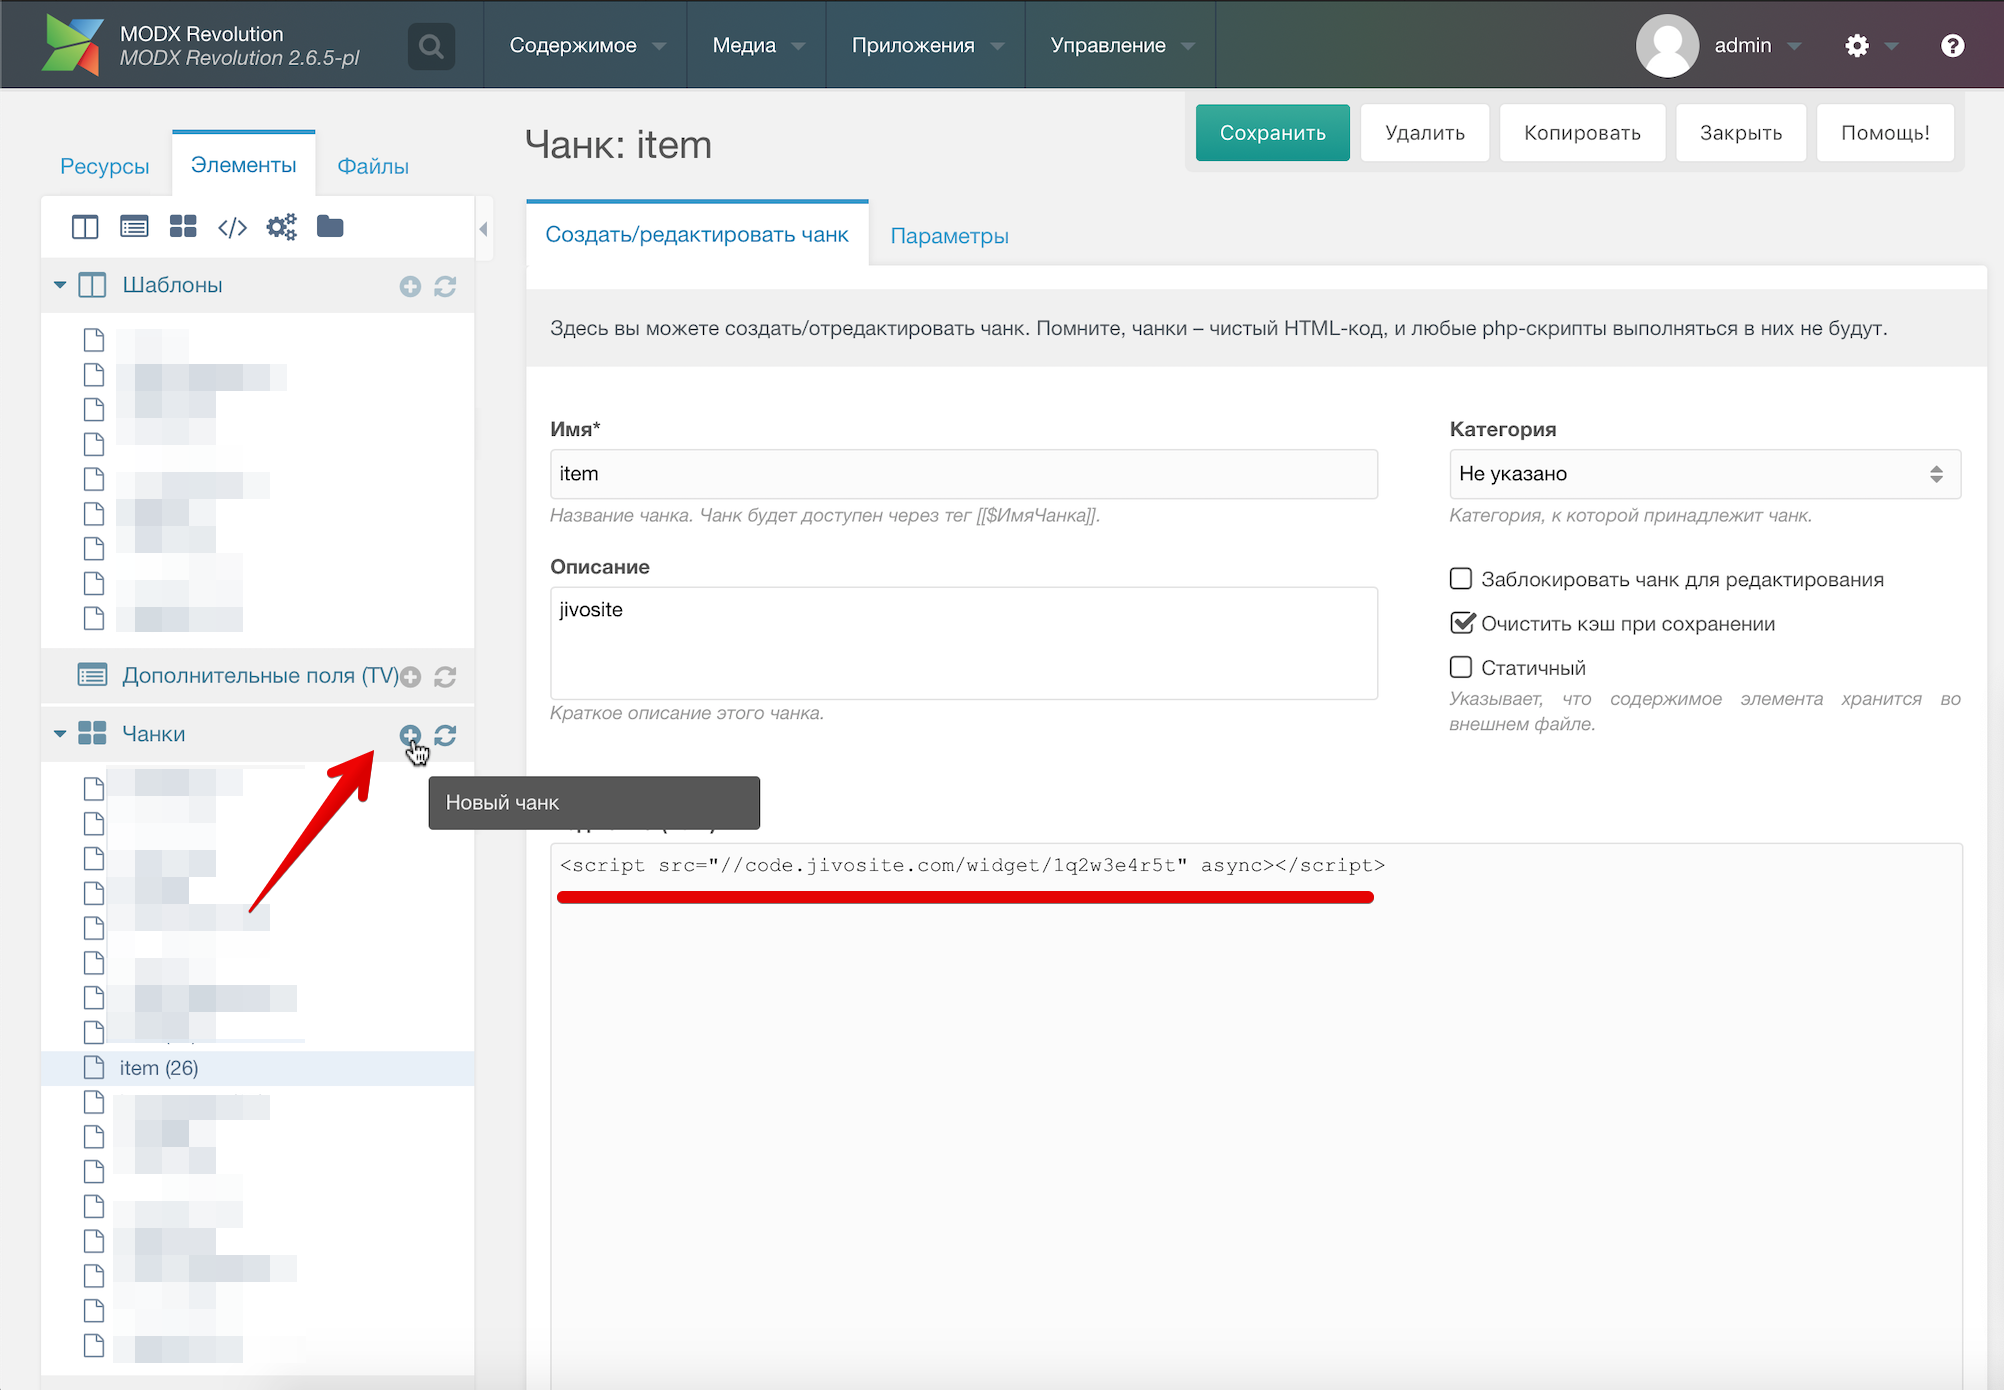Click in the chunk code editor
Viewport: 2004px width, 1390px height.
click(x=1256, y=1115)
